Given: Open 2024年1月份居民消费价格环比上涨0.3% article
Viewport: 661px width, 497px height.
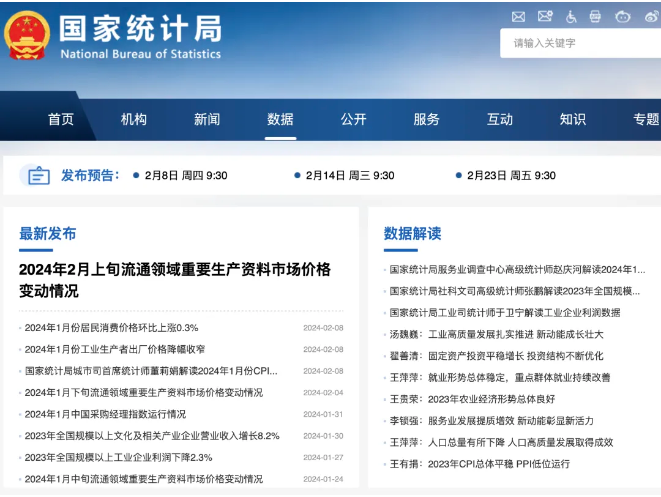Looking at the screenshot, I should coord(111,328).
